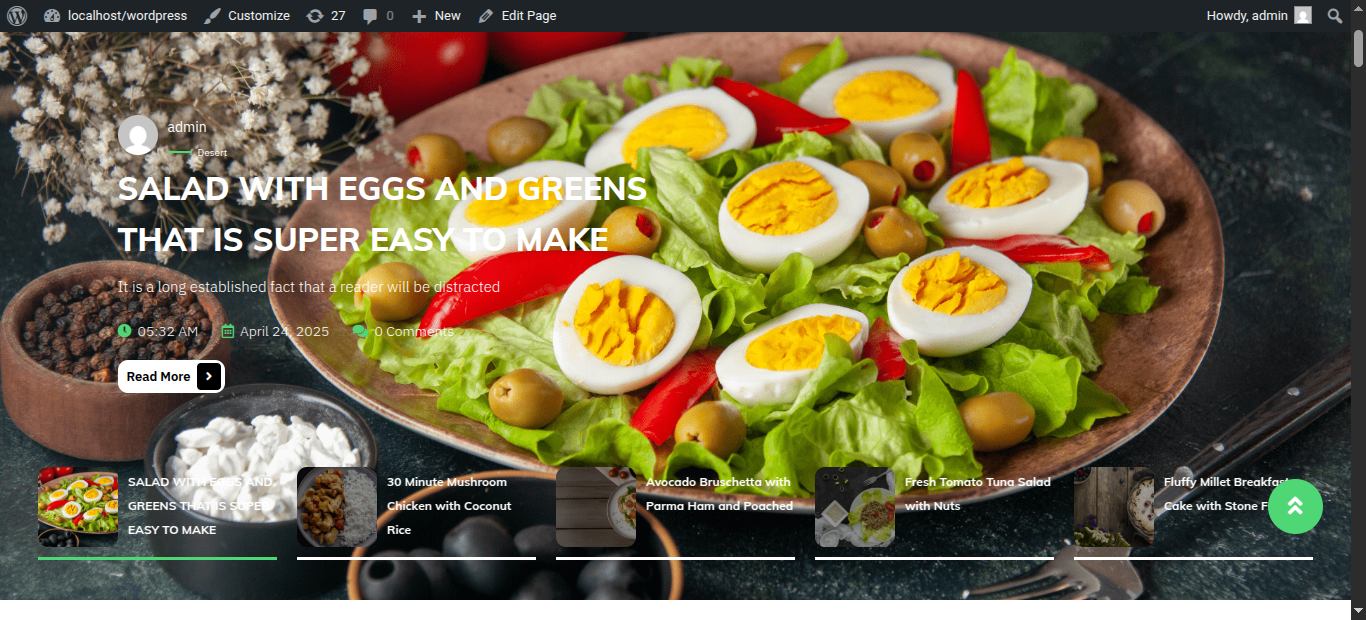Select the 30 Minute Mushroom Chicken thumbnail
Viewport: 1366px width, 620px height.
tap(337, 507)
